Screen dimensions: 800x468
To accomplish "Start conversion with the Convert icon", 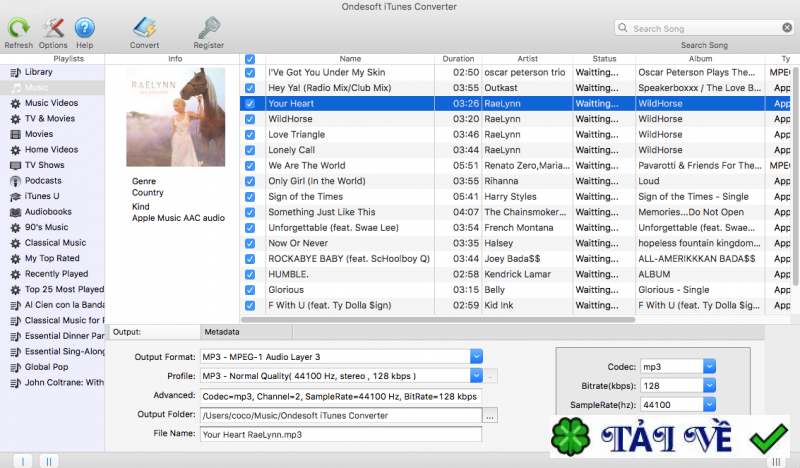I will pyautogui.click(x=144, y=28).
